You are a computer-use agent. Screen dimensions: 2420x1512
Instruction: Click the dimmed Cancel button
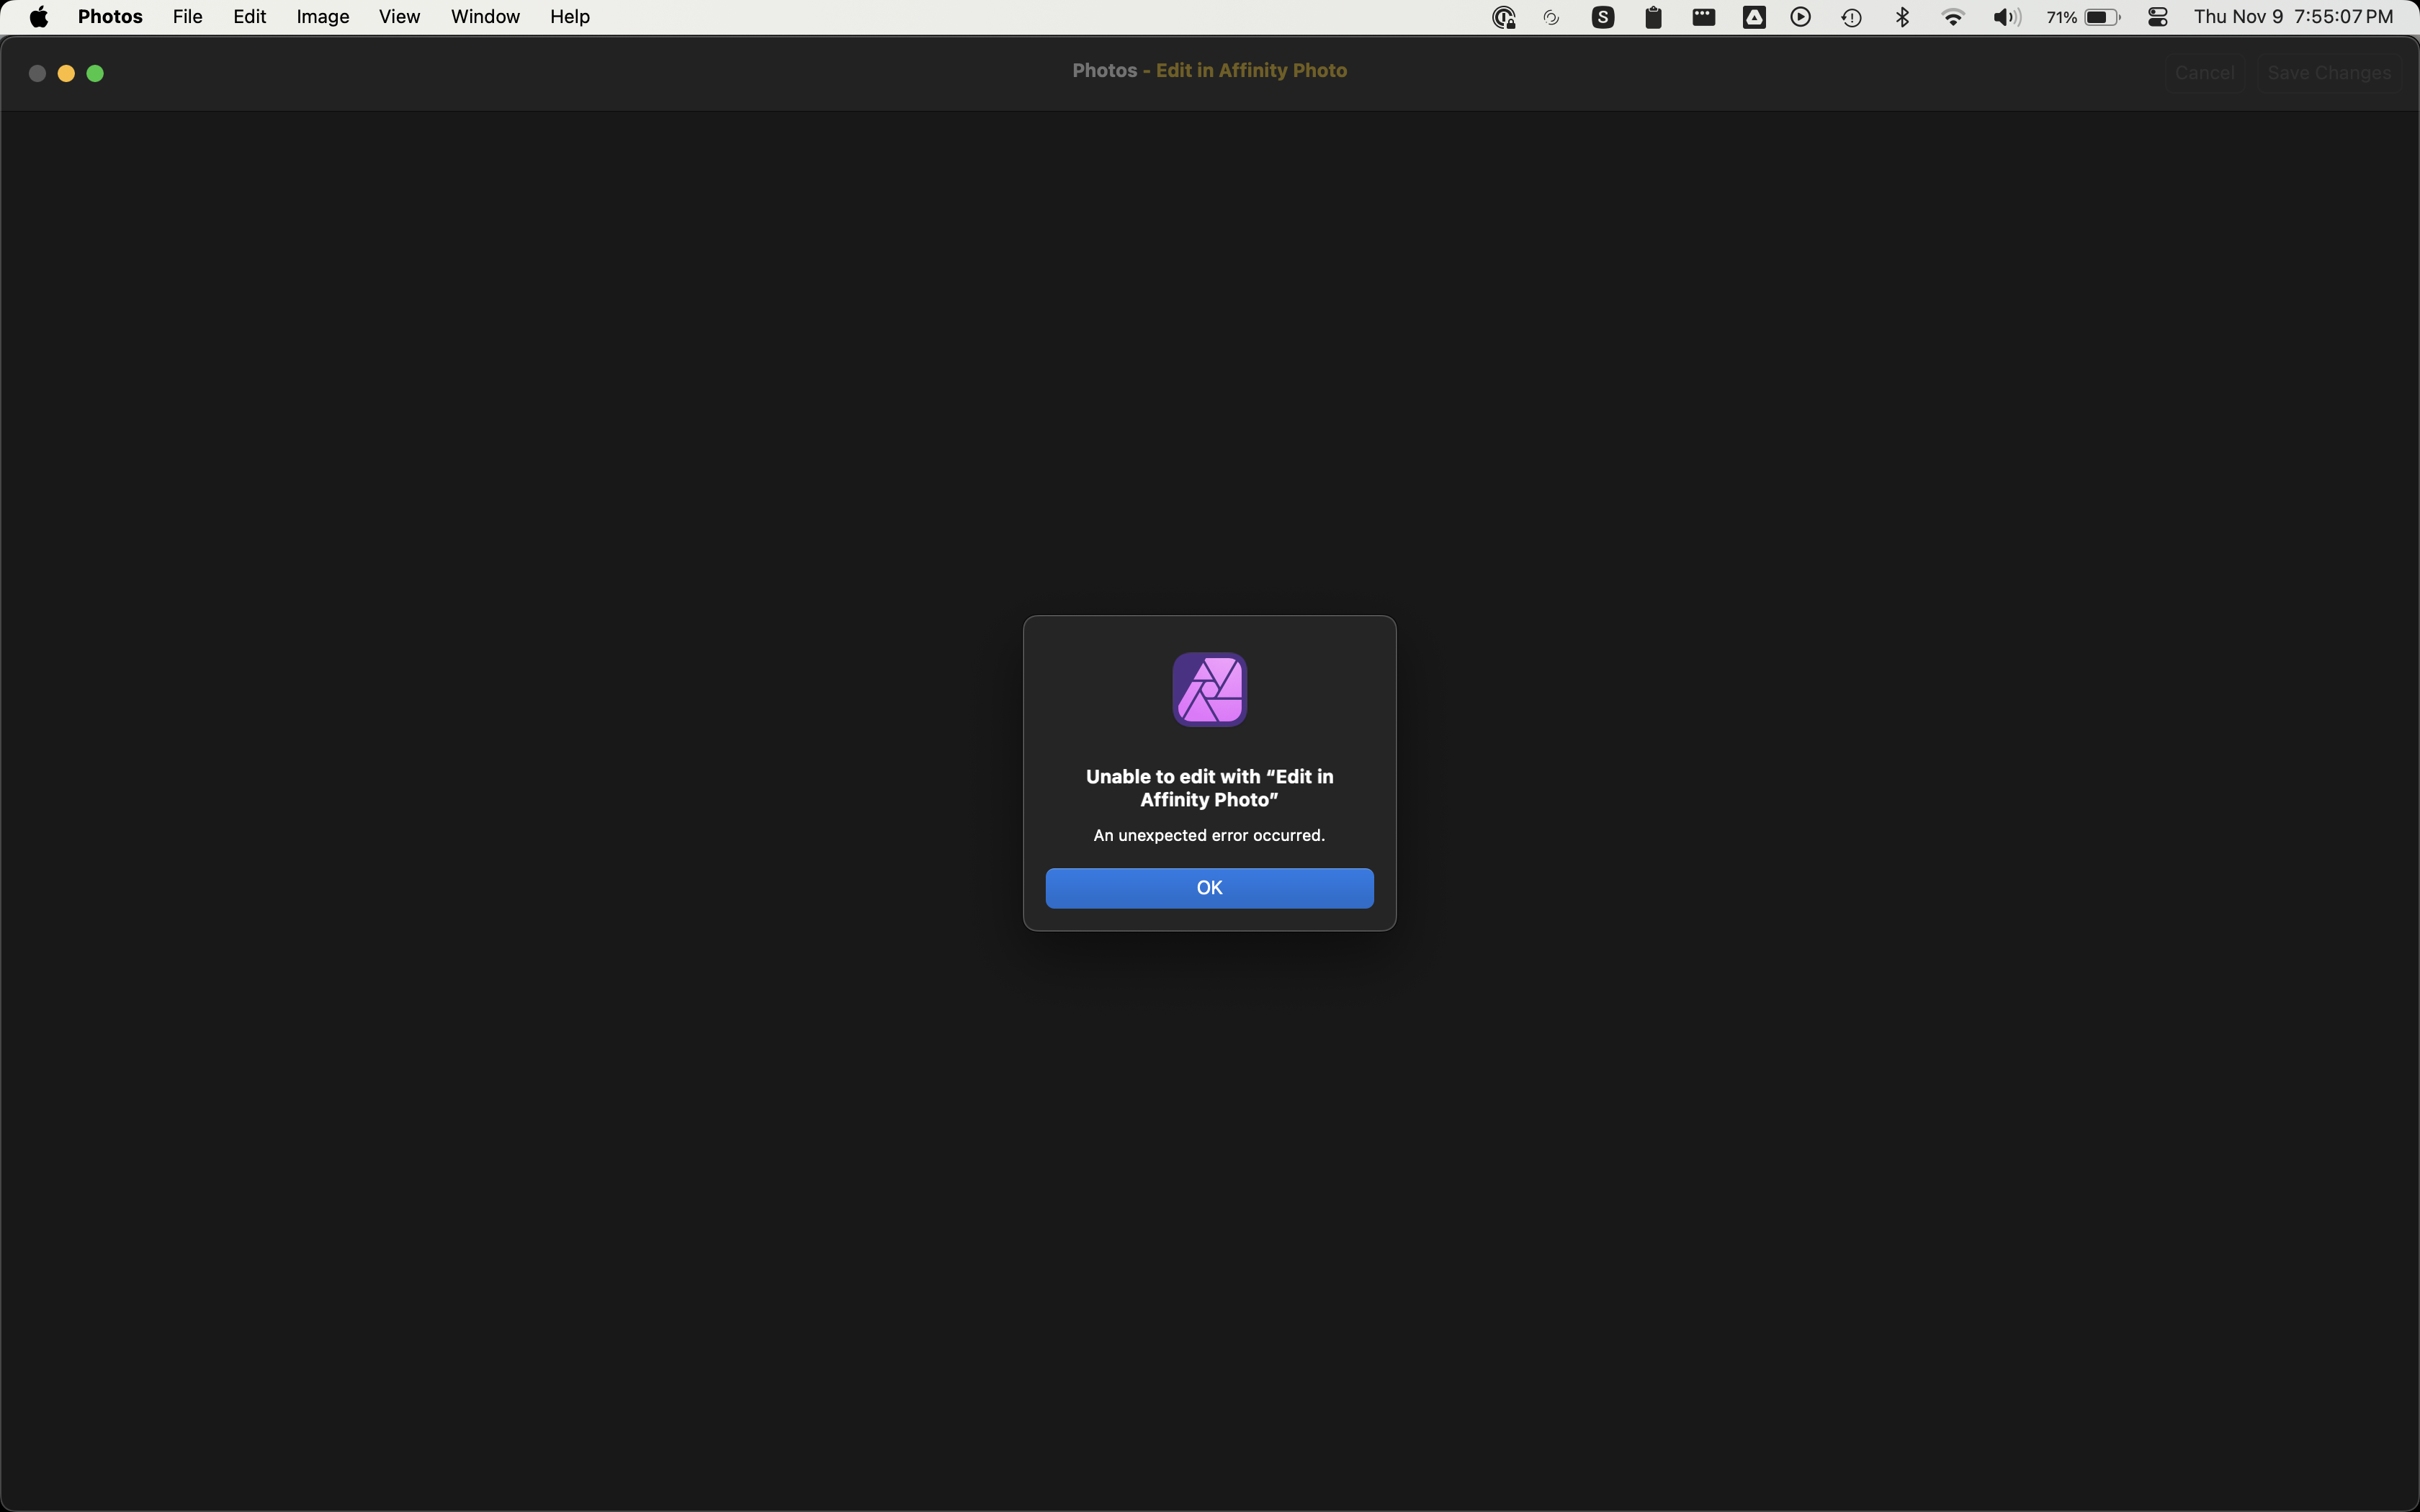2204,73
